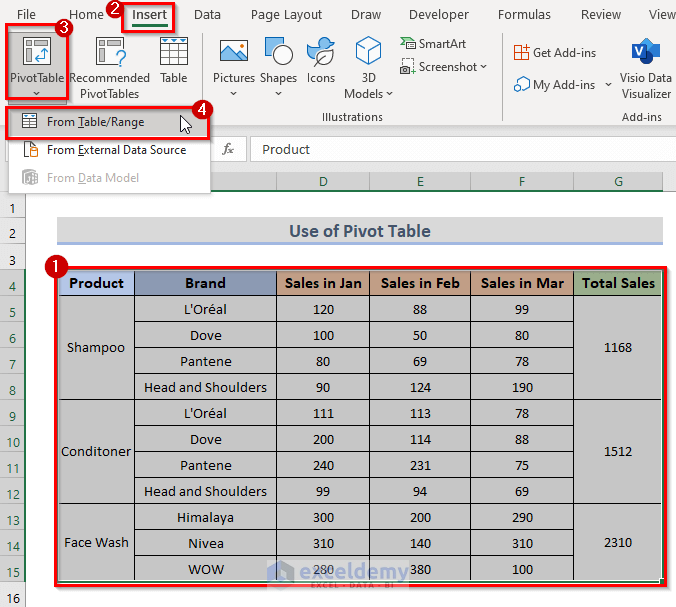Image resolution: width=676 pixels, height=607 pixels.
Task: Expand the My Add-ins dropdown arrow
Action: click(608, 85)
